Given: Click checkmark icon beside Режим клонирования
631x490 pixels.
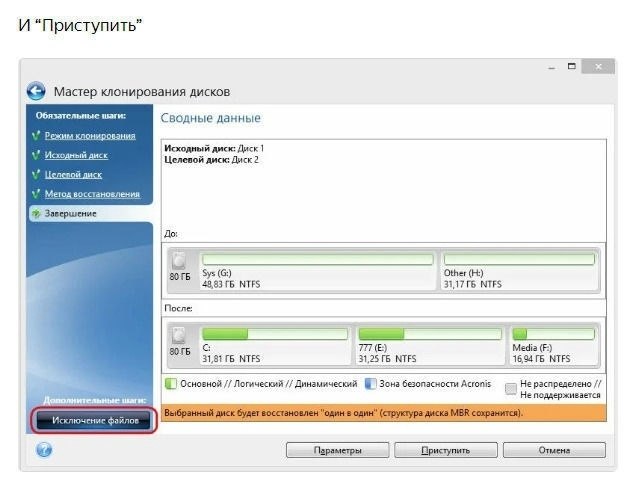Looking at the screenshot, I should (37, 136).
